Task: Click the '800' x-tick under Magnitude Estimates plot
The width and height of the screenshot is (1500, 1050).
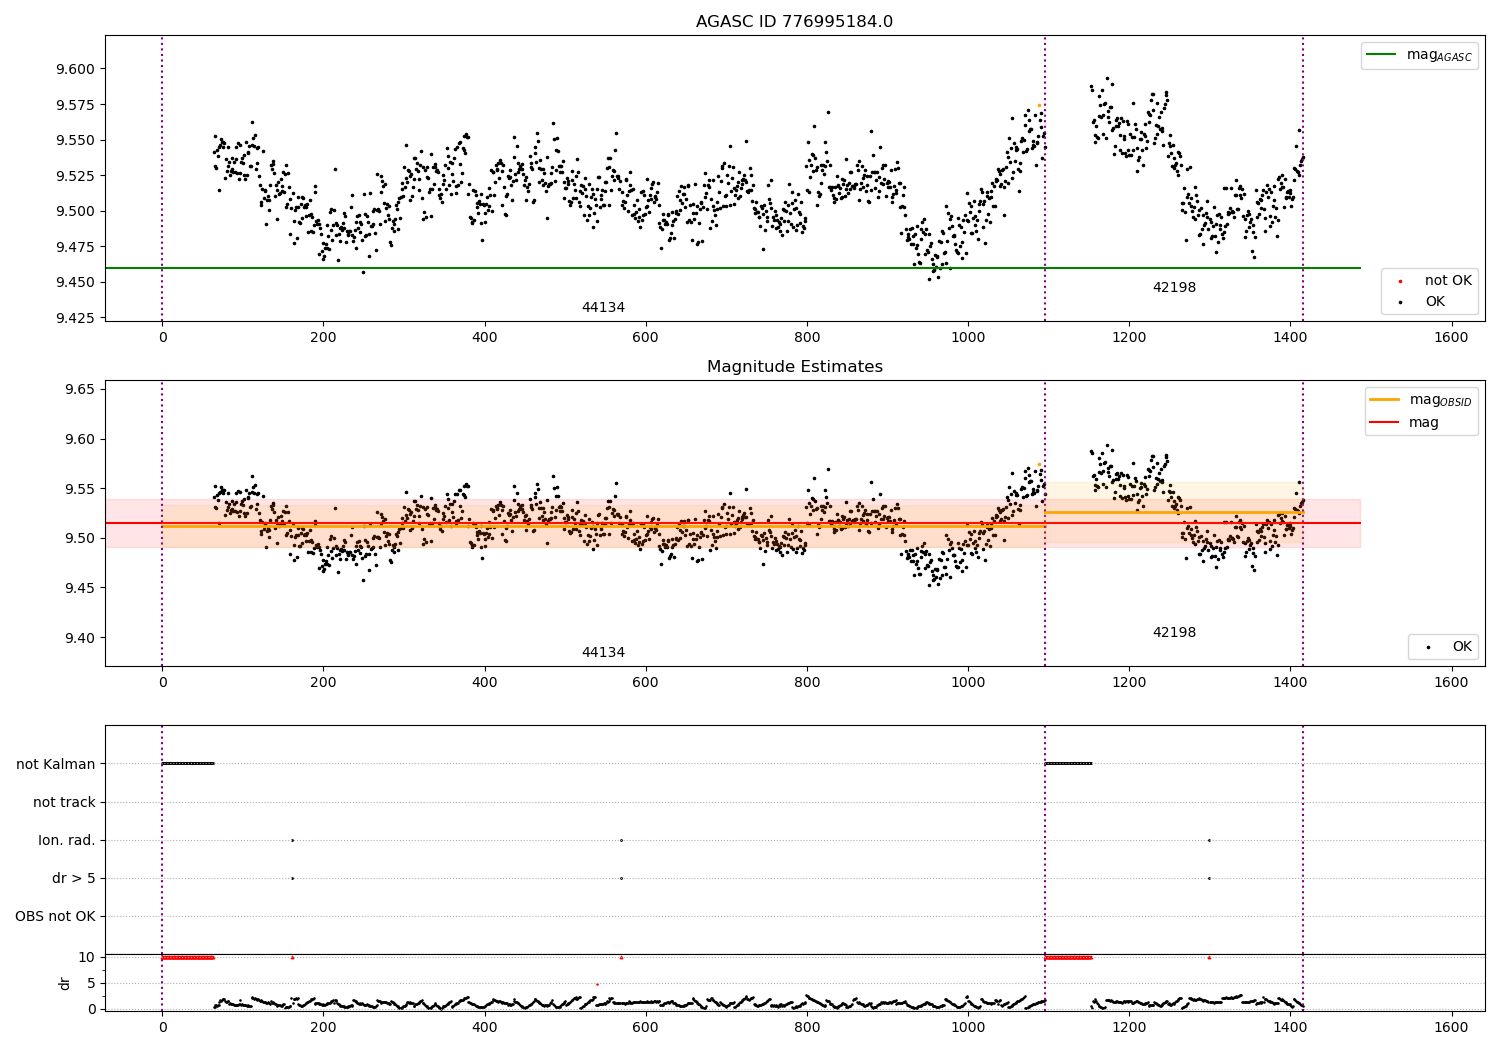Action: tap(807, 682)
